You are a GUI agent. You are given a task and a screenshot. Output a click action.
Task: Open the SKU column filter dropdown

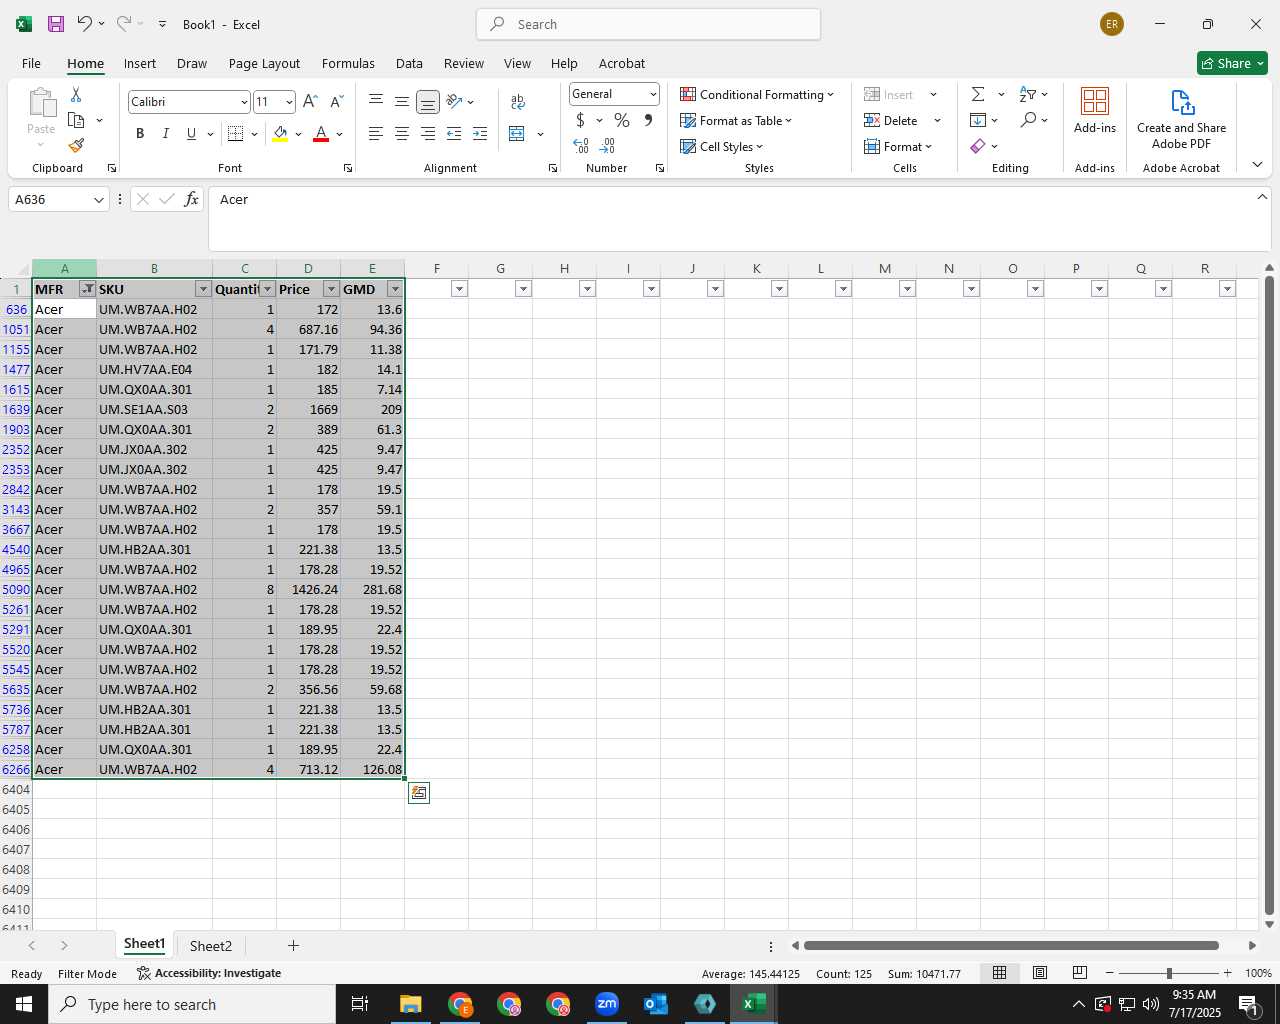point(203,289)
